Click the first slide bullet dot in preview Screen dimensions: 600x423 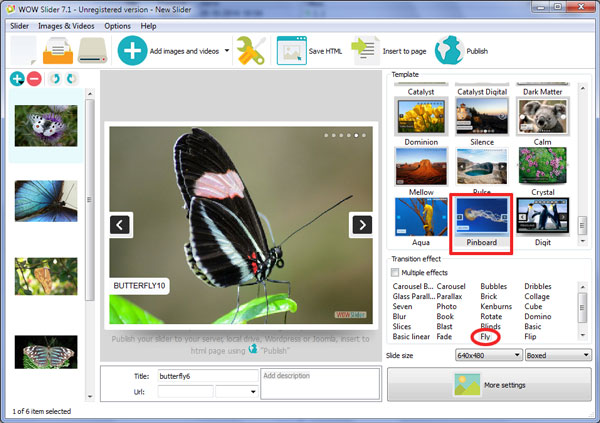pyautogui.click(x=326, y=135)
